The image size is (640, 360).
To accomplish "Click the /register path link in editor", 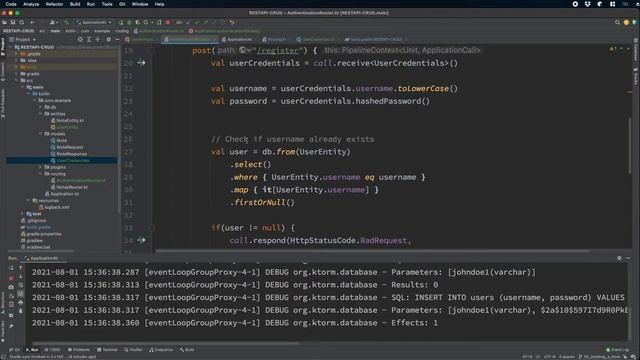I will click(x=279, y=50).
